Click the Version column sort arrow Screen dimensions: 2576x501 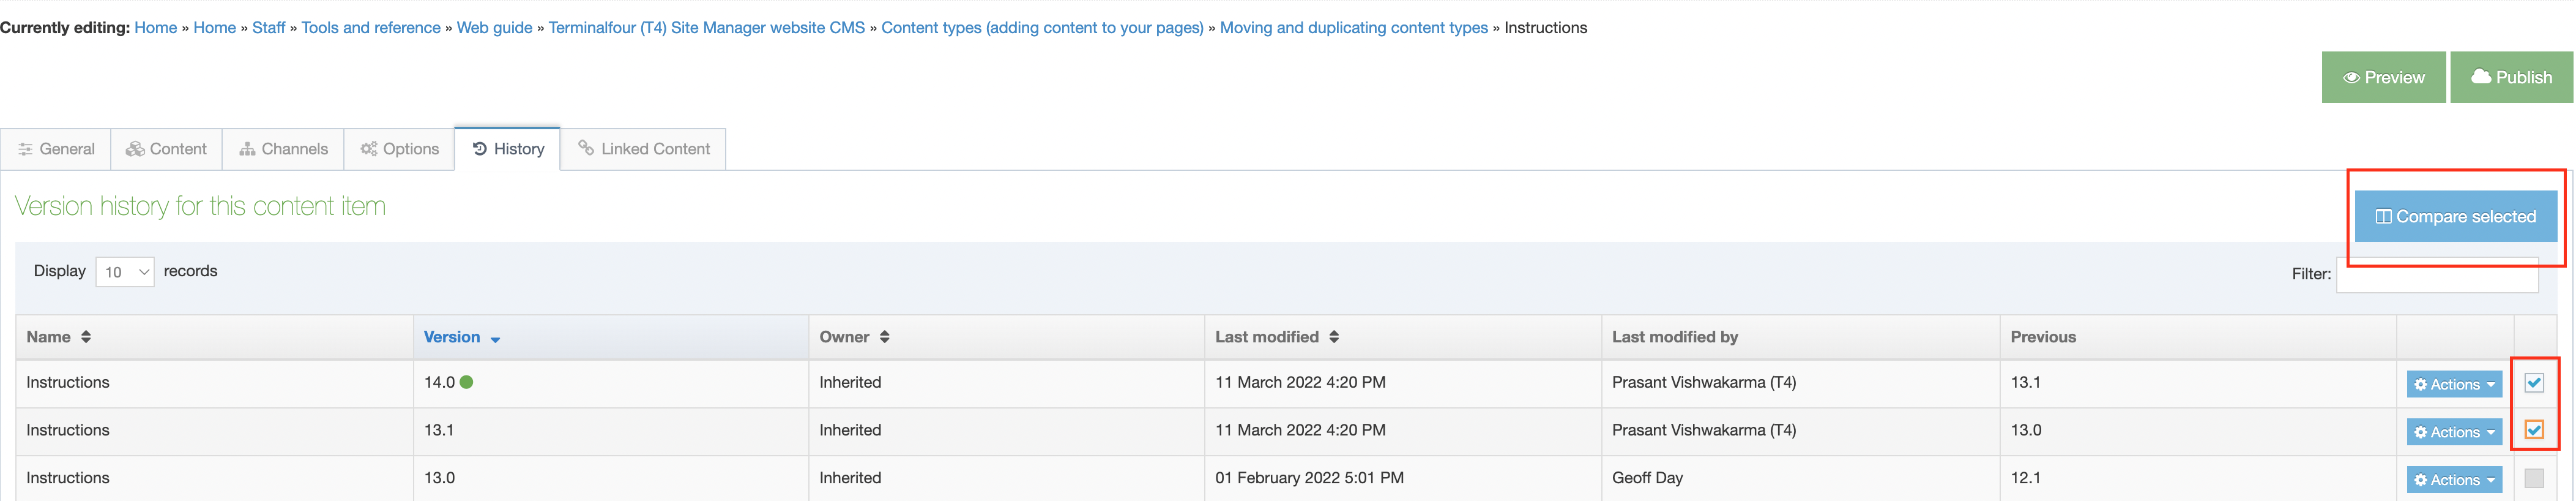[495, 339]
